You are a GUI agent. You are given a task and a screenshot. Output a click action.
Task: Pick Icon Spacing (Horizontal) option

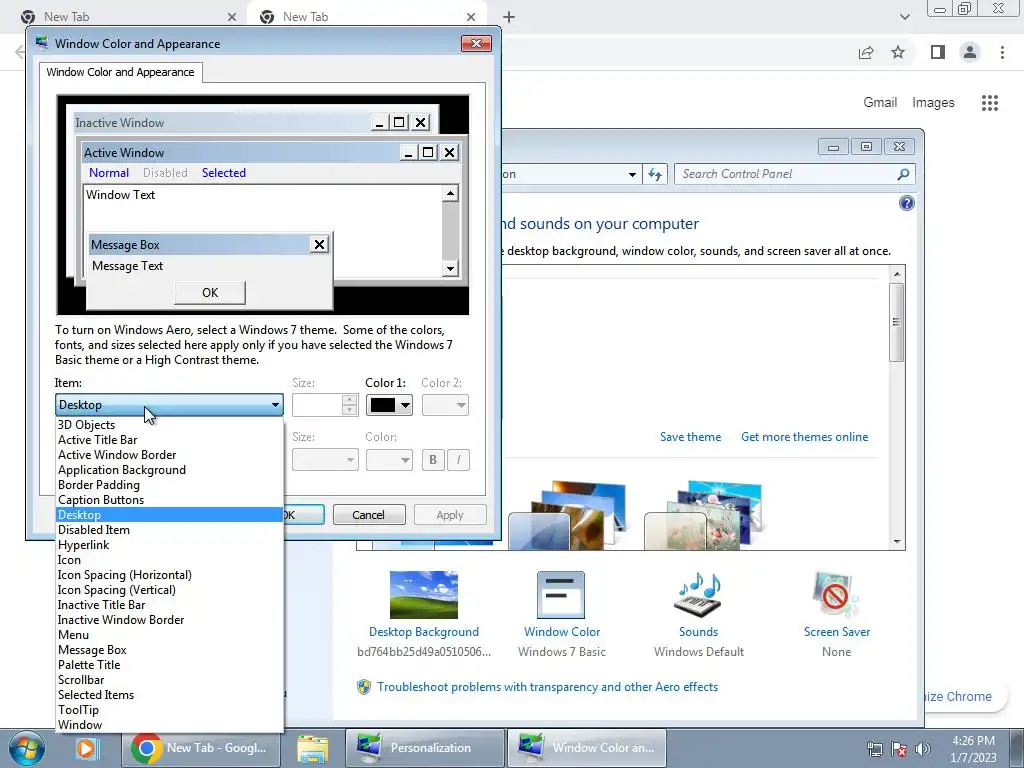pyautogui.click(x=170, y=575)
